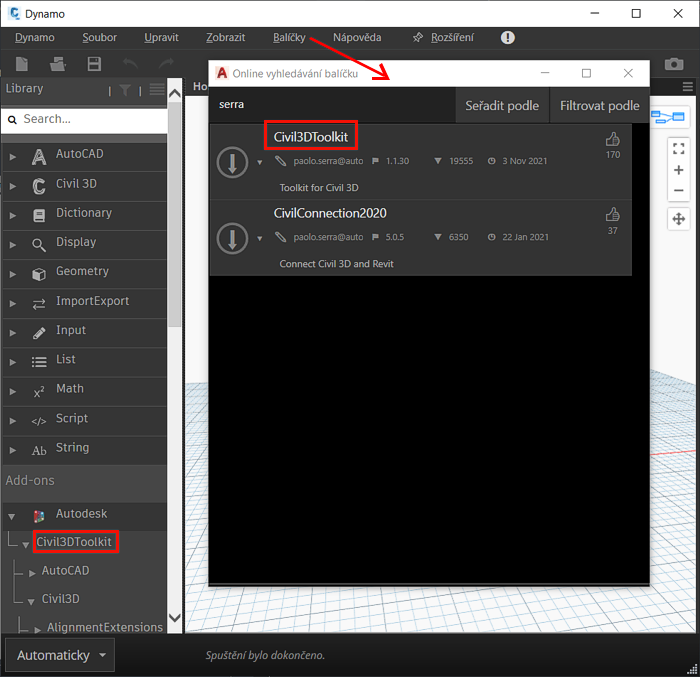Click the Math x² icon
The width and height of the screenshot is (700, 677).
click(x=39, y=392)
